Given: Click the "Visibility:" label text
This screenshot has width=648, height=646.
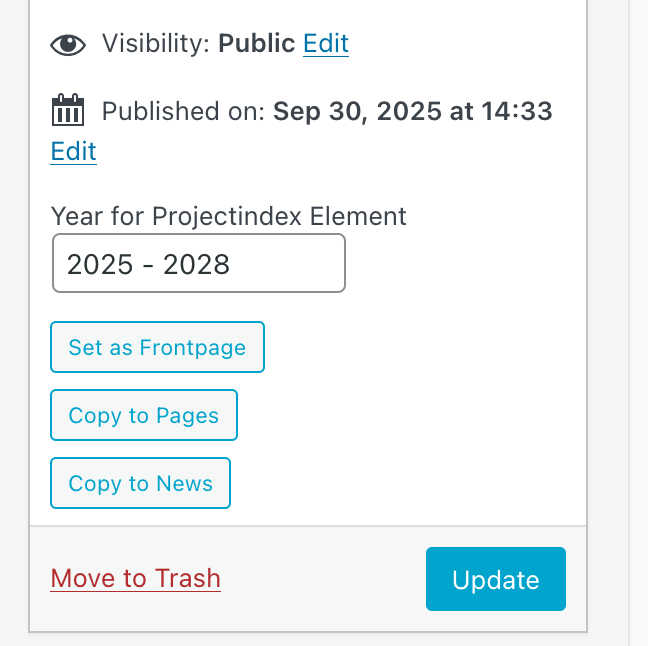Looking at the screenshot, I should click(x=156, y=44).
